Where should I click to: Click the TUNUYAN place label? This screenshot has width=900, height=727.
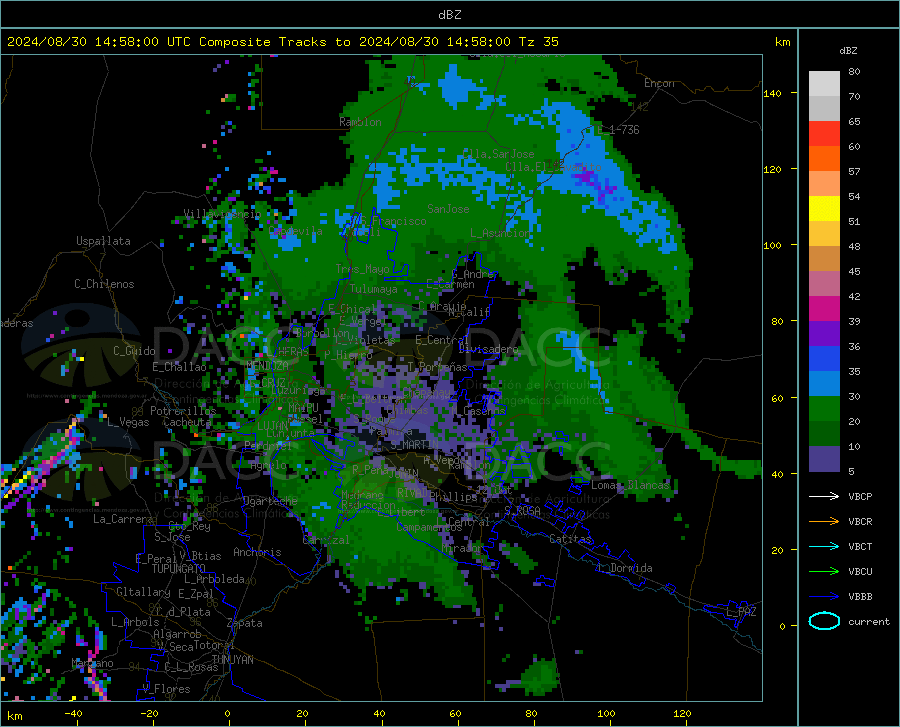[232, 660]
